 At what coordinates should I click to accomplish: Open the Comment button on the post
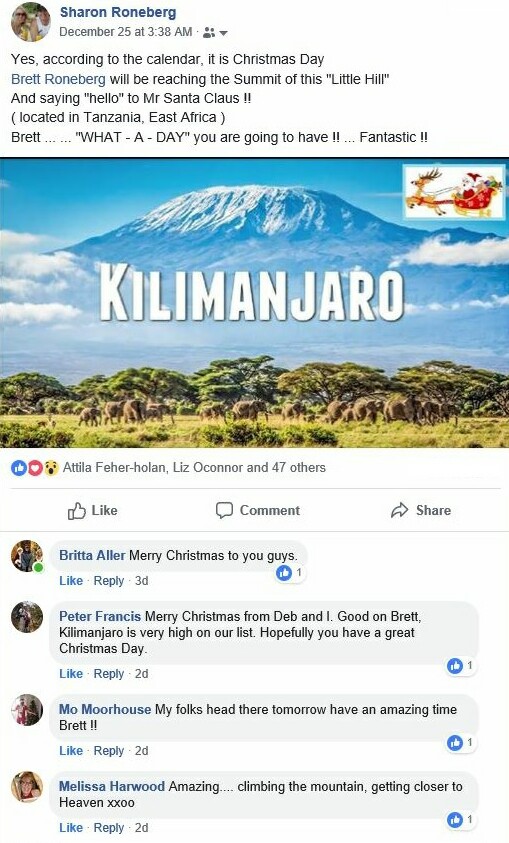(x=257, y=510)
